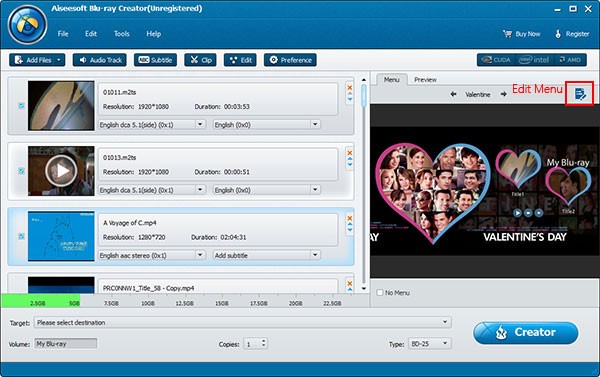
Task: Uncheck the 01011.m2ts file checkbox
Action: click(22, 106)
